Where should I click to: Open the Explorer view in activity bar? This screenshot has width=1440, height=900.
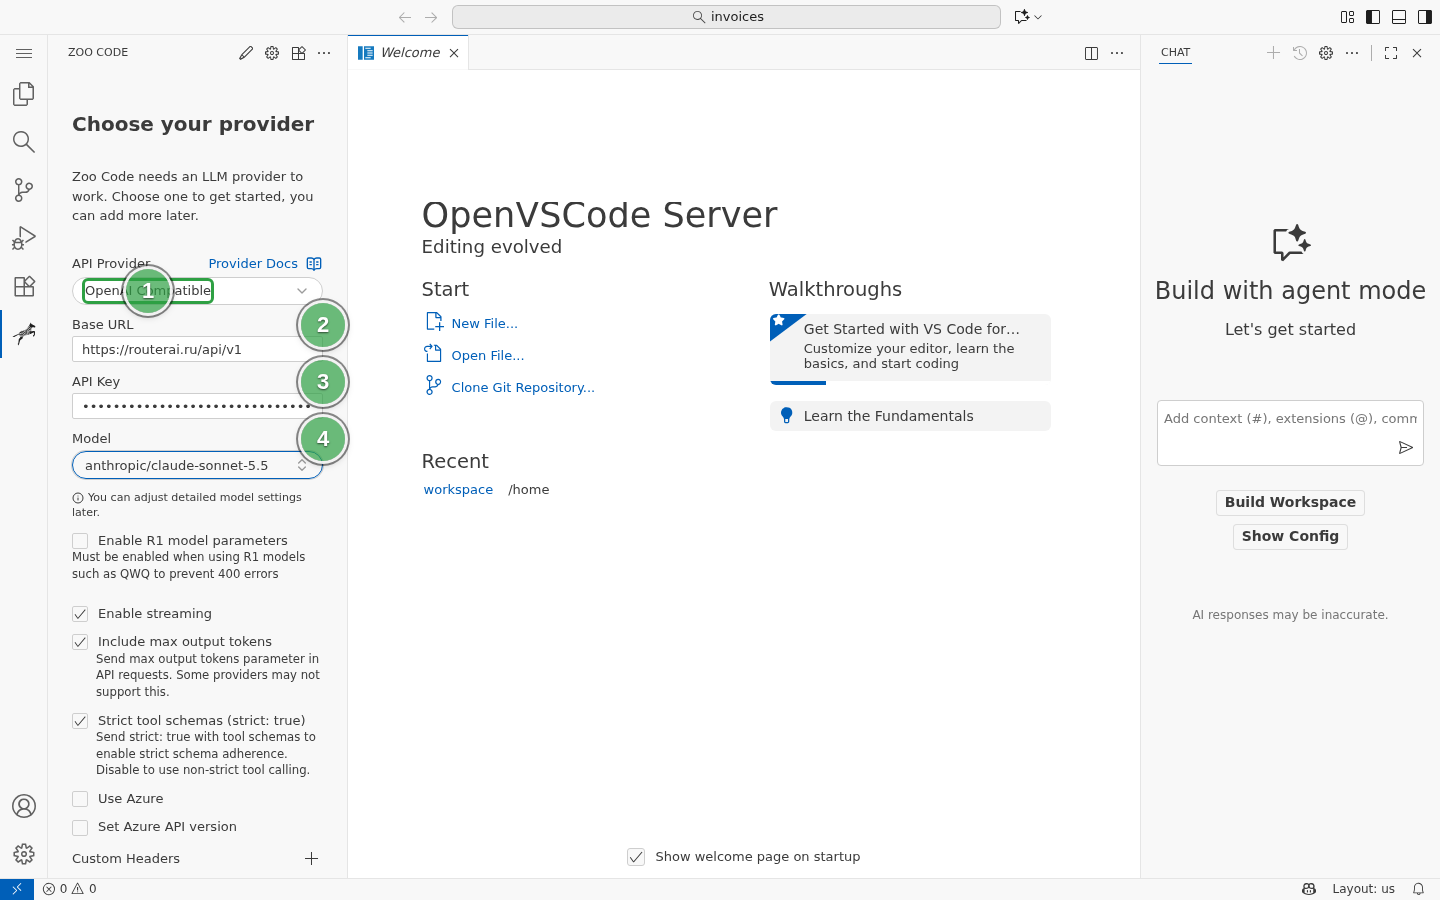[24, 94]
